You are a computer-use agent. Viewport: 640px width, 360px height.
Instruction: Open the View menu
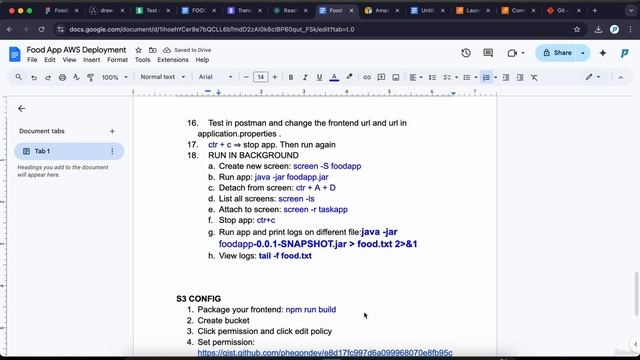coord(69,60)
